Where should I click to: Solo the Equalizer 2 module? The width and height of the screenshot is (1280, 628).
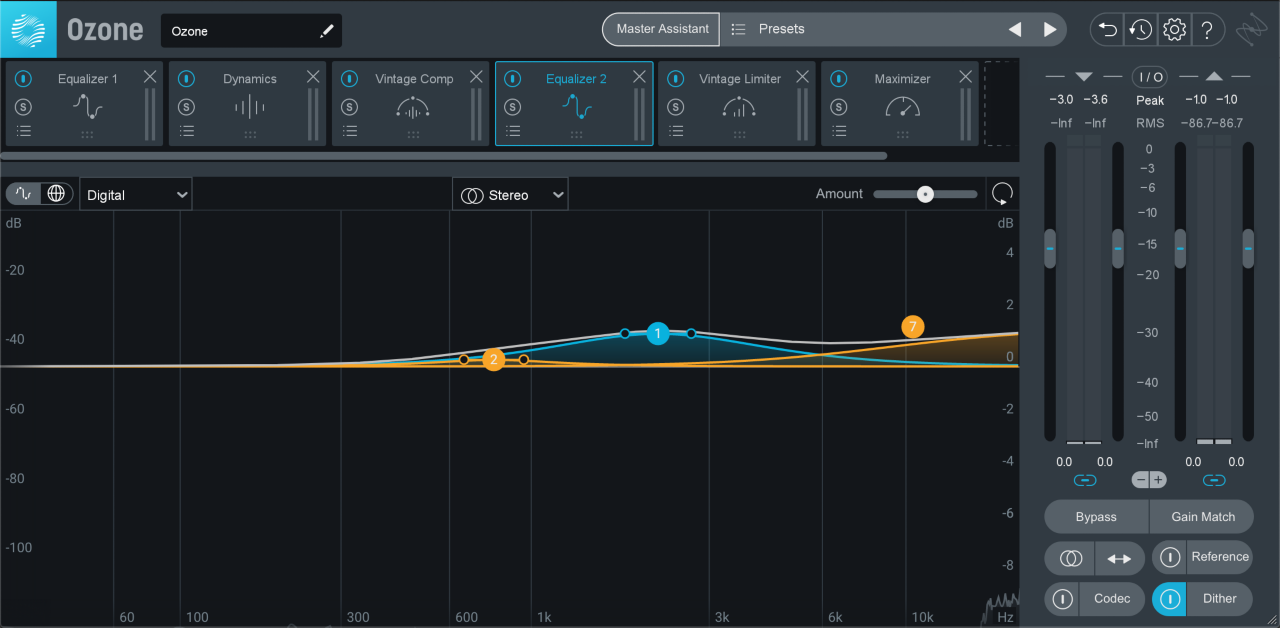pos(513,107)
